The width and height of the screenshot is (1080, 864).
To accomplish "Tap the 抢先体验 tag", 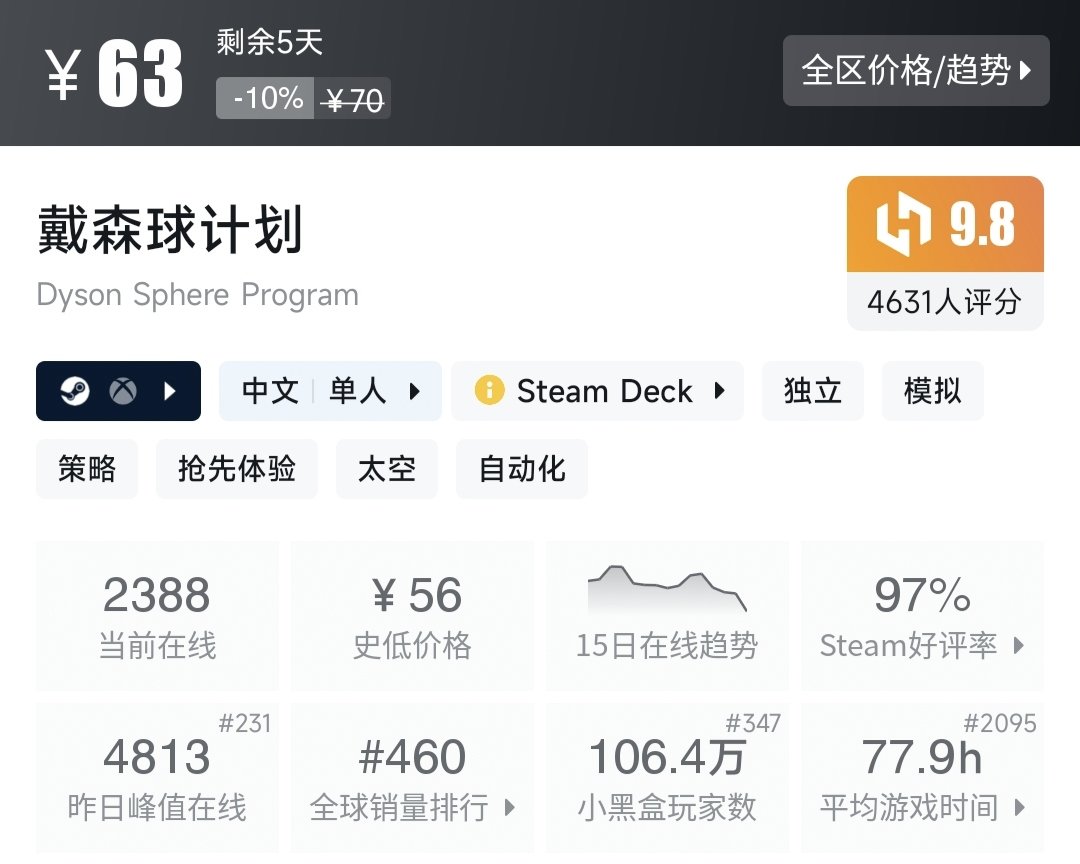I will click(237, 469).
